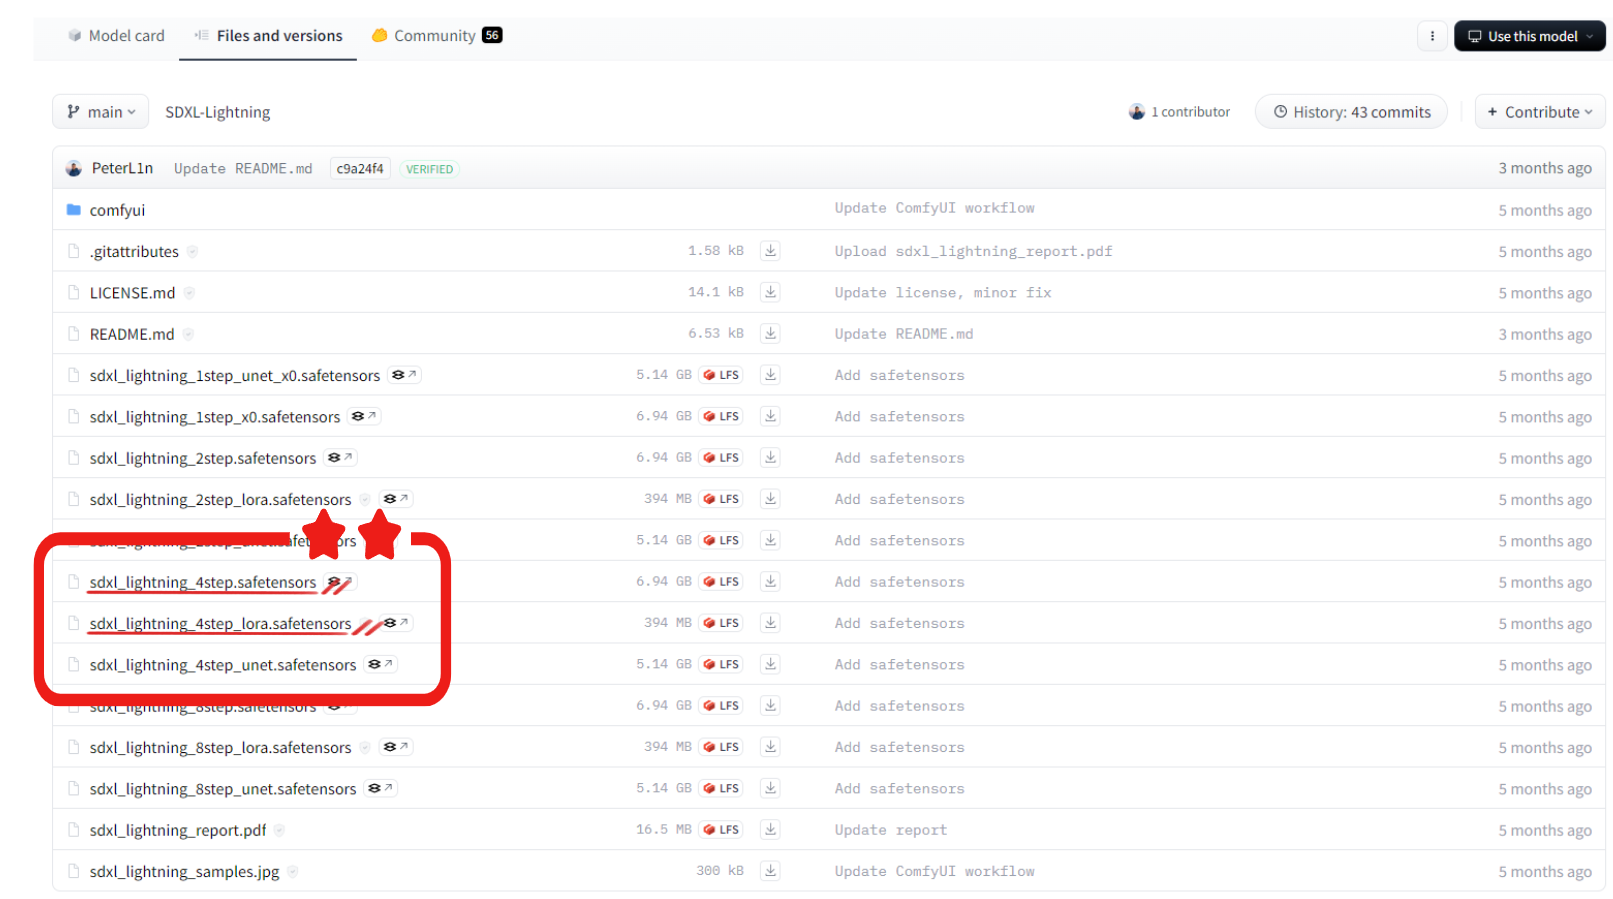View pickle scan badge for 2step.safetensors

click(340, 458)
